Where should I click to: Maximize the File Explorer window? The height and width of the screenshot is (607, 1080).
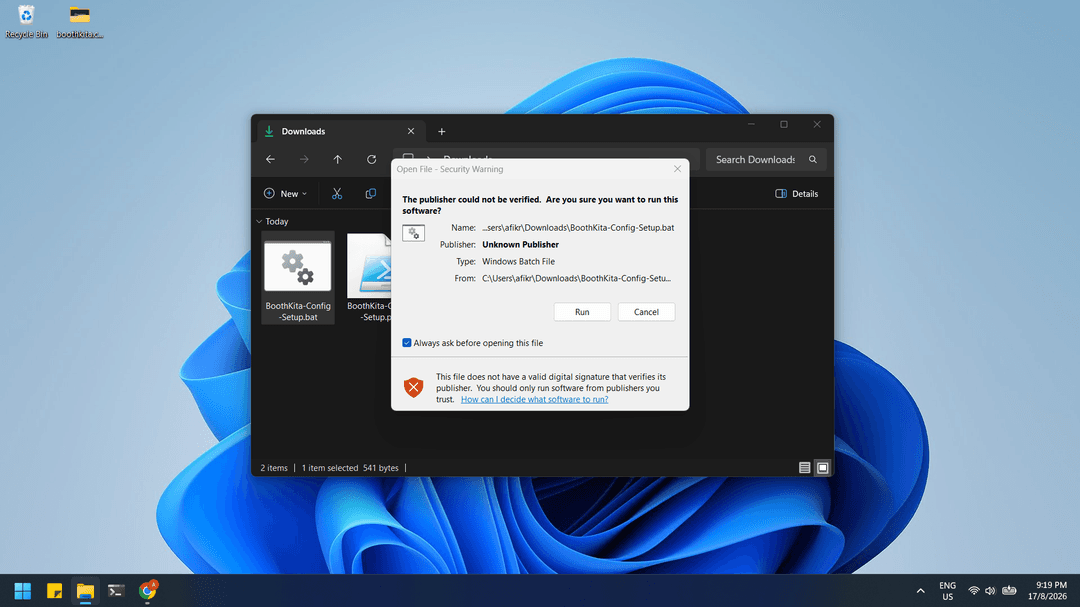784,125
